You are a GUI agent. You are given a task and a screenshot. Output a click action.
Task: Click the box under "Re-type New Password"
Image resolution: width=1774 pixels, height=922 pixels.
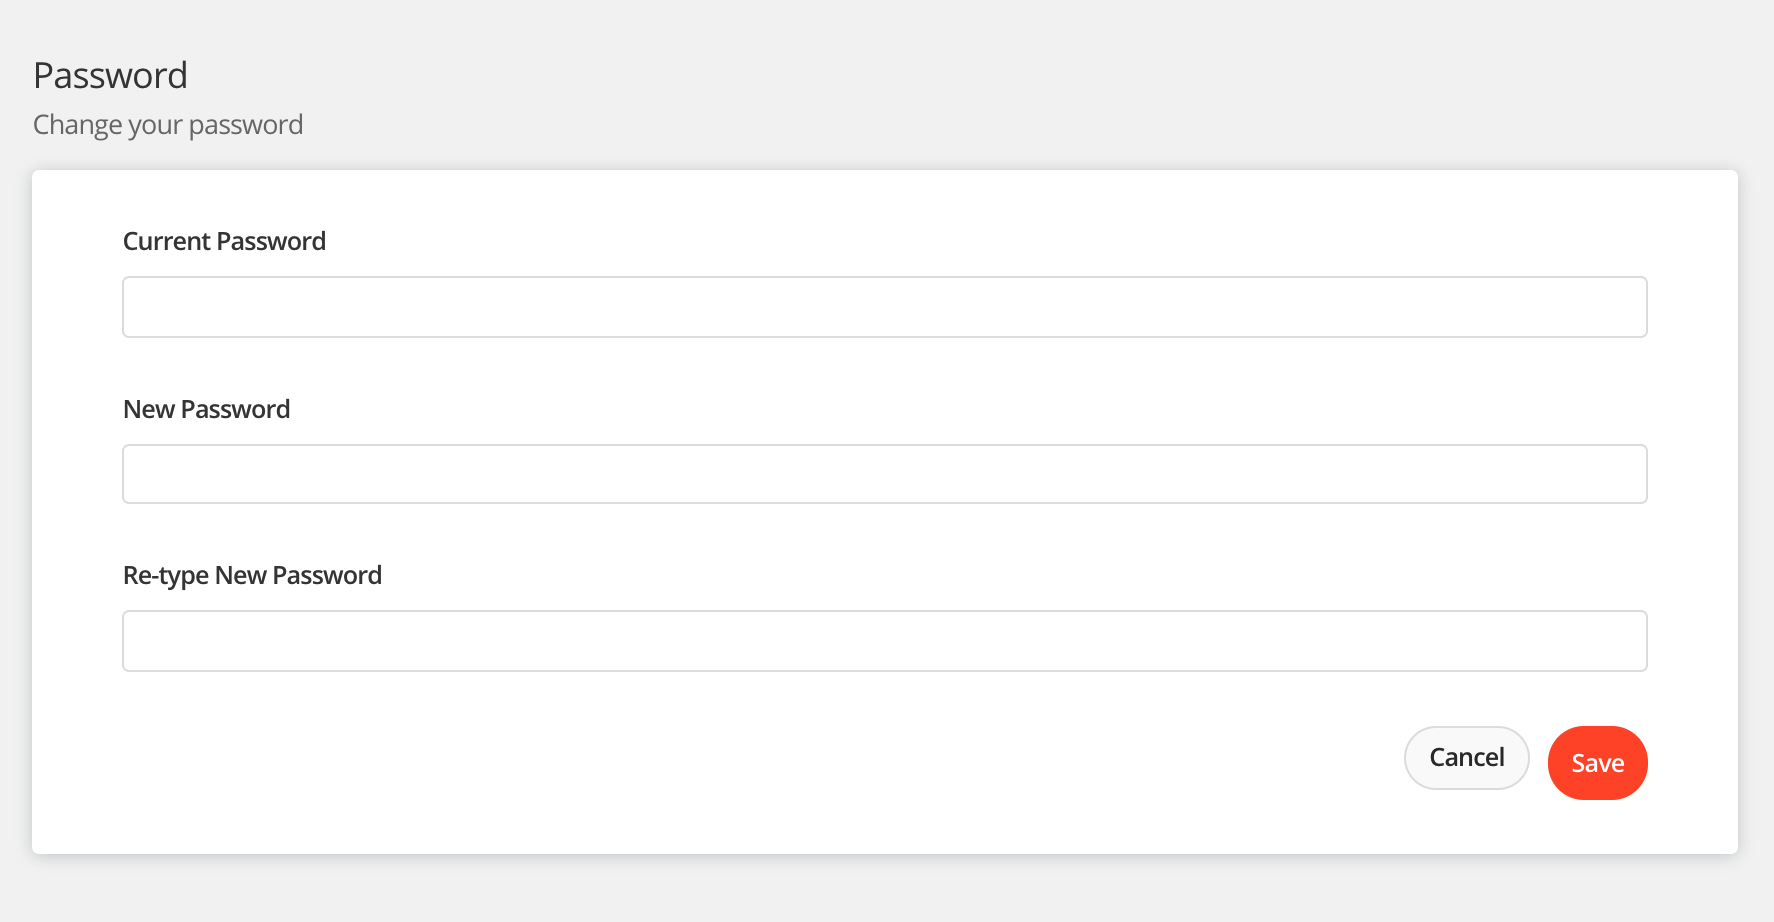click(x=884, y=641)
